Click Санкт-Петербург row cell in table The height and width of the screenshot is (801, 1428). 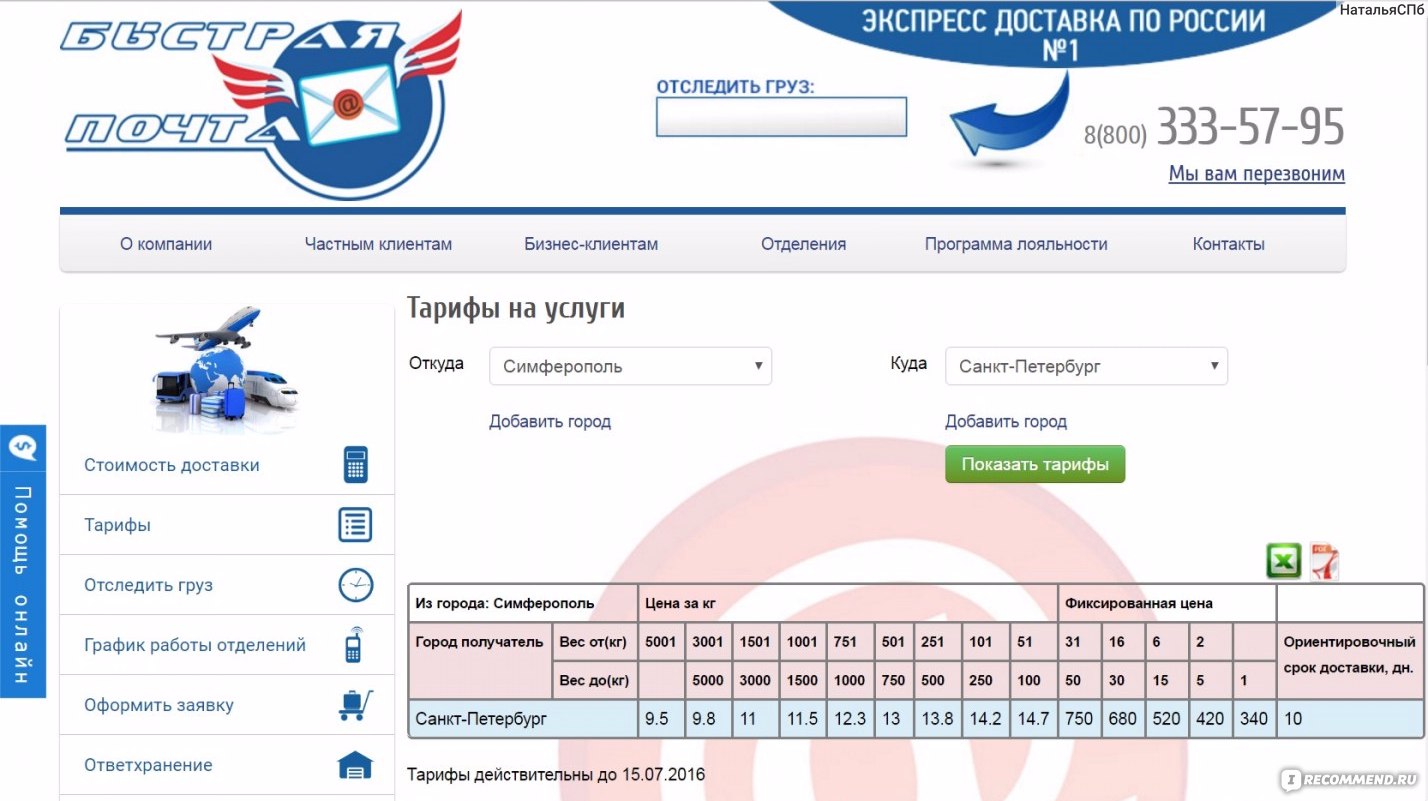click(523, 719)
